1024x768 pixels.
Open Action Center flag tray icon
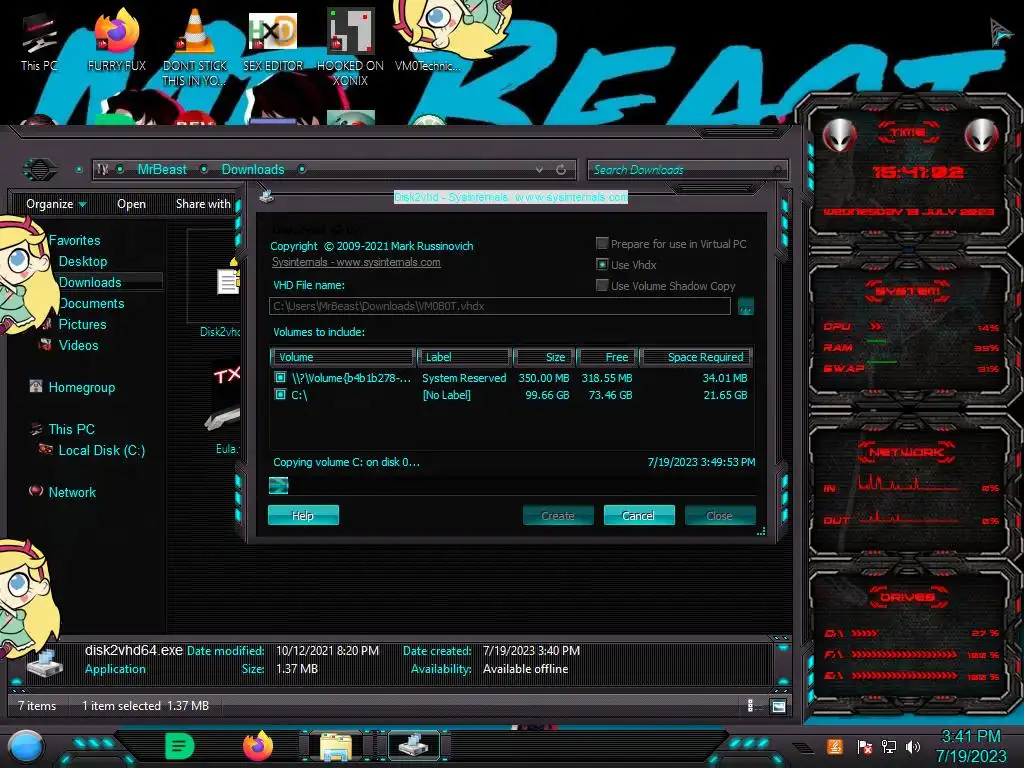[x=864, y=746]
